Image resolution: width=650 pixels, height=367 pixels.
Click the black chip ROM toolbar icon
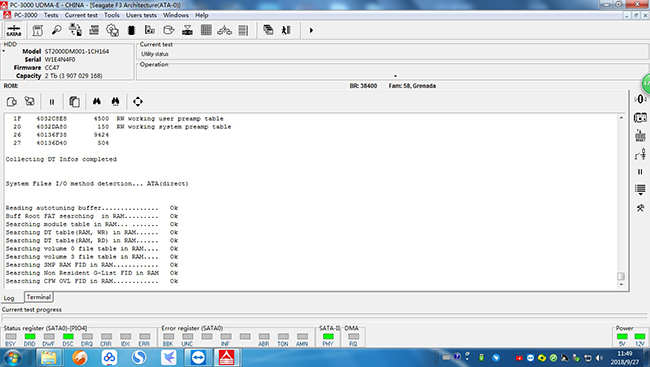click(x=131, y=30)
